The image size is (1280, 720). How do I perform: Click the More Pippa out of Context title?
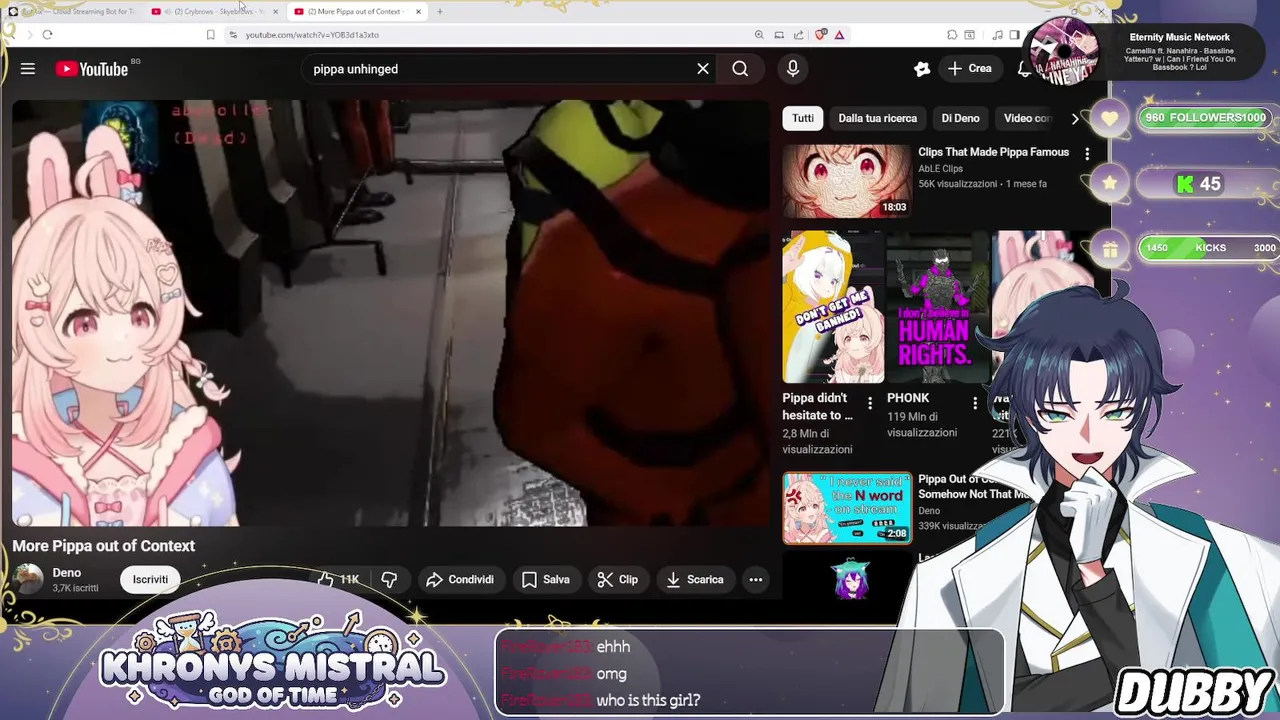104,546
